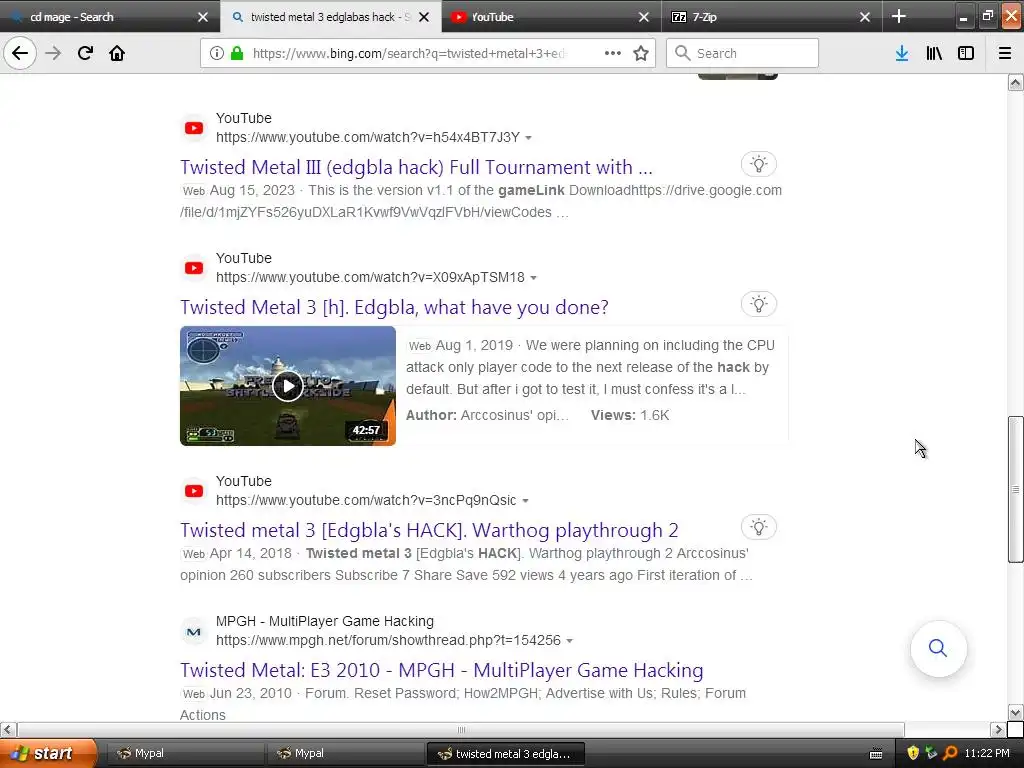Expand dropdown arrow after 3ncPq9nQsic URL
The width and height of the screenshot is (1024, 768).
525,501
